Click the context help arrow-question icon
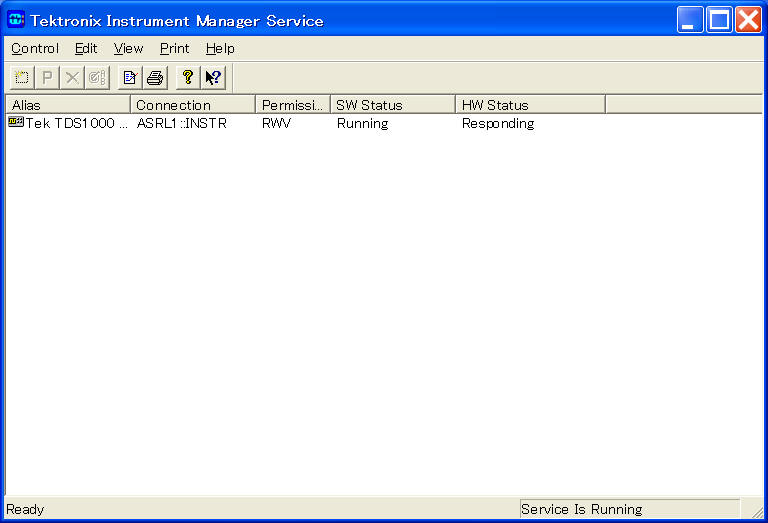The width and height of the screenshot is (768, 523). 213,77
